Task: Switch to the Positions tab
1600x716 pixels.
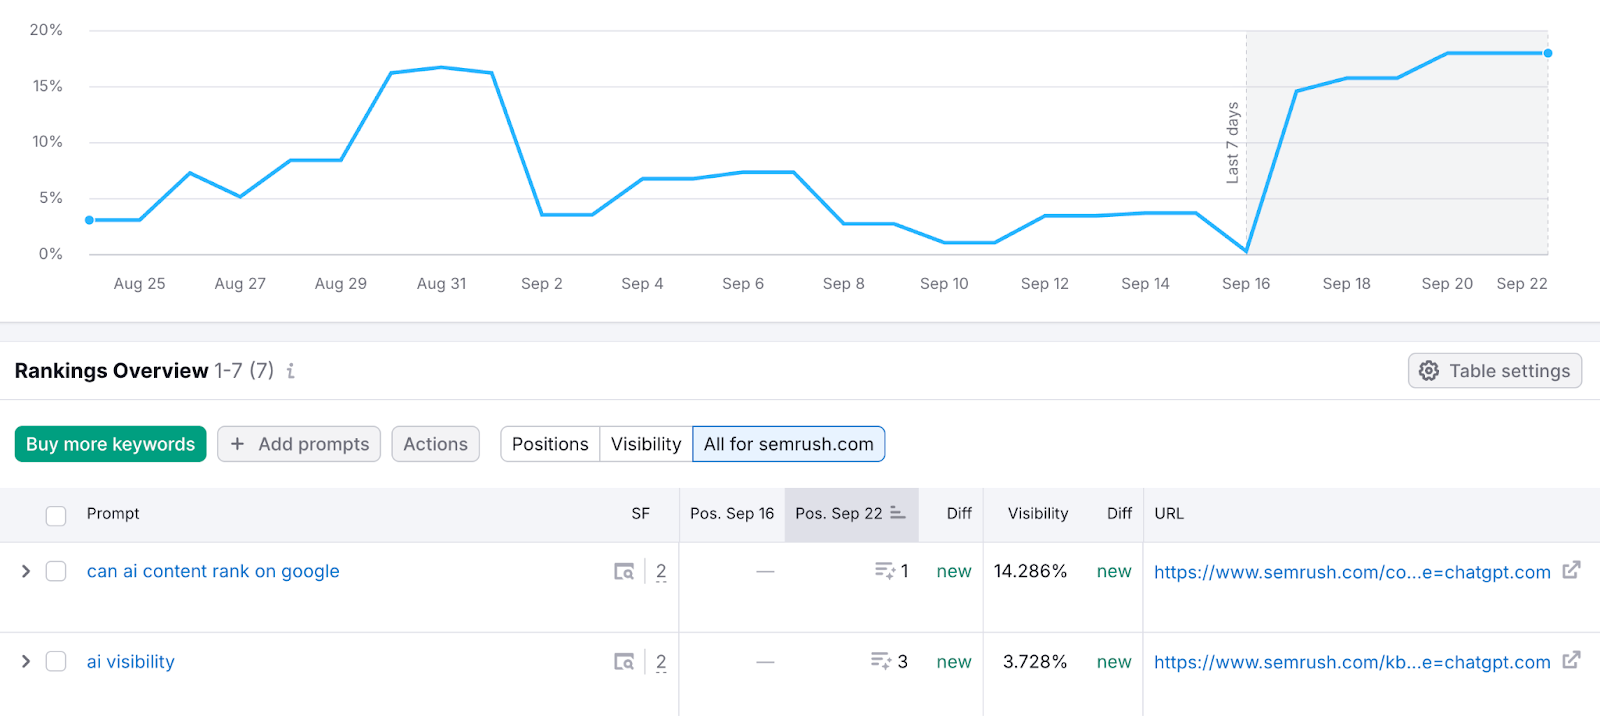Action: pyautogui.click(x=550, y=444)
